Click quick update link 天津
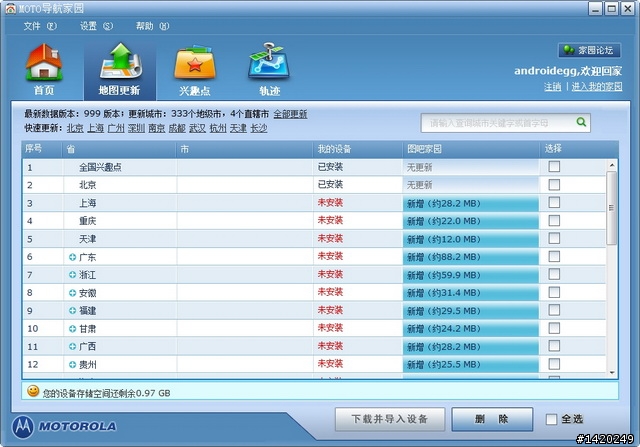This screenshot has height=447, width=640. tap(238, 128)
